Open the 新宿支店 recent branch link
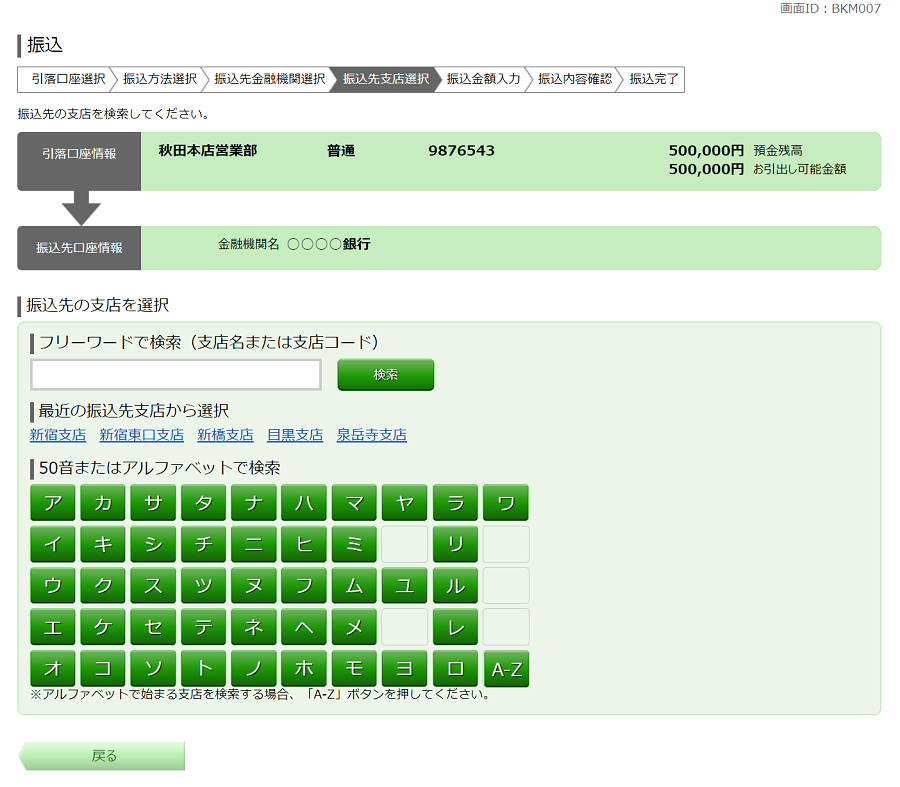This screenshot has height=787, width=900. [x=58, y=435]
